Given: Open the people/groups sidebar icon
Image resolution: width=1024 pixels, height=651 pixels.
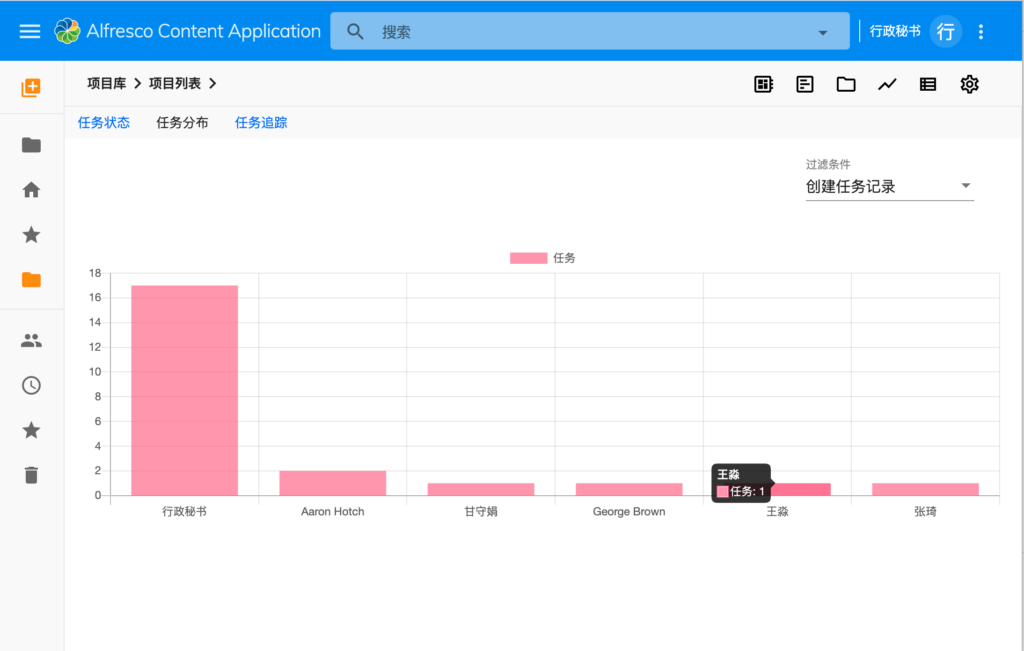Looking at the screenshot, I should 31,340.
